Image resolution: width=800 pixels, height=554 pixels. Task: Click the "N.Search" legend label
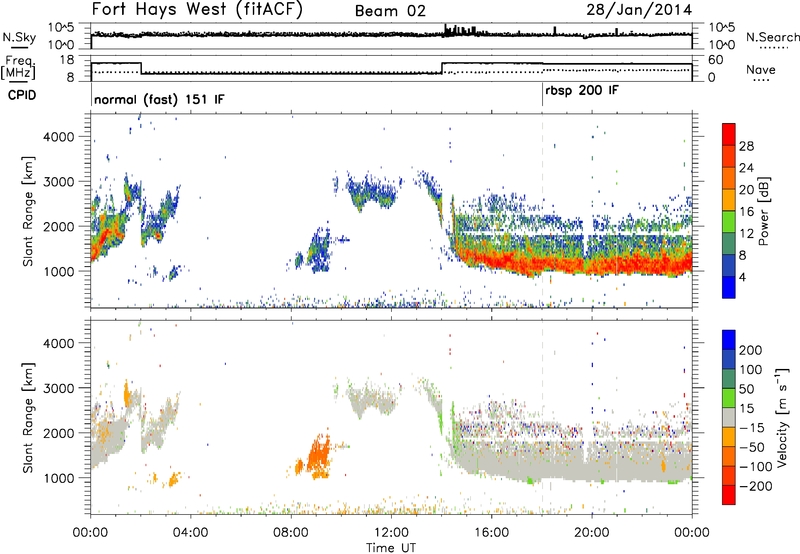tap(772, 37)
